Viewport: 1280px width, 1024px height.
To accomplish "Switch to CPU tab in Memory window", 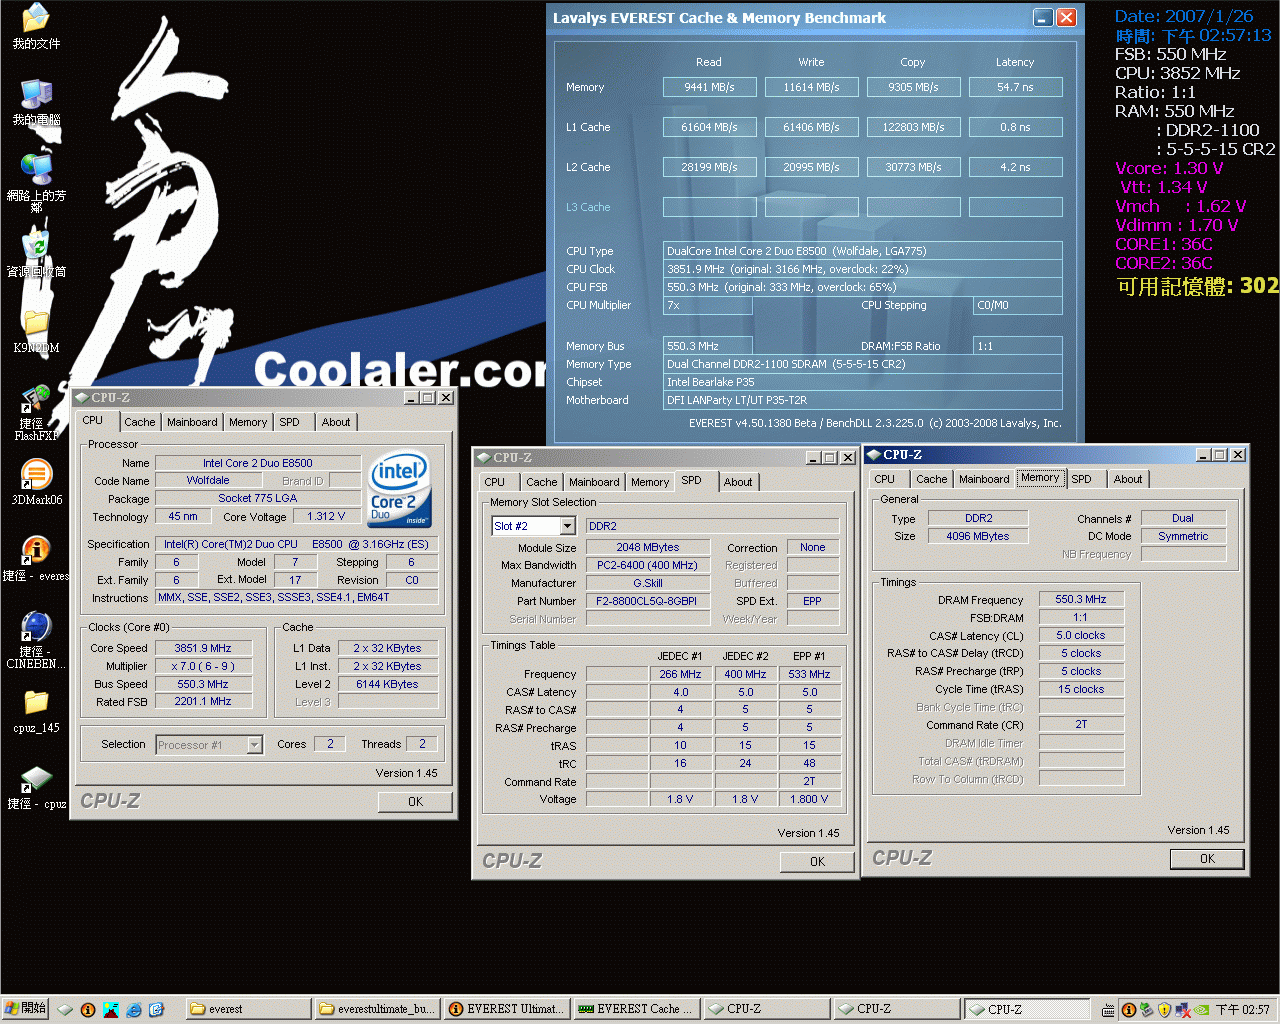I will point(885,479).
